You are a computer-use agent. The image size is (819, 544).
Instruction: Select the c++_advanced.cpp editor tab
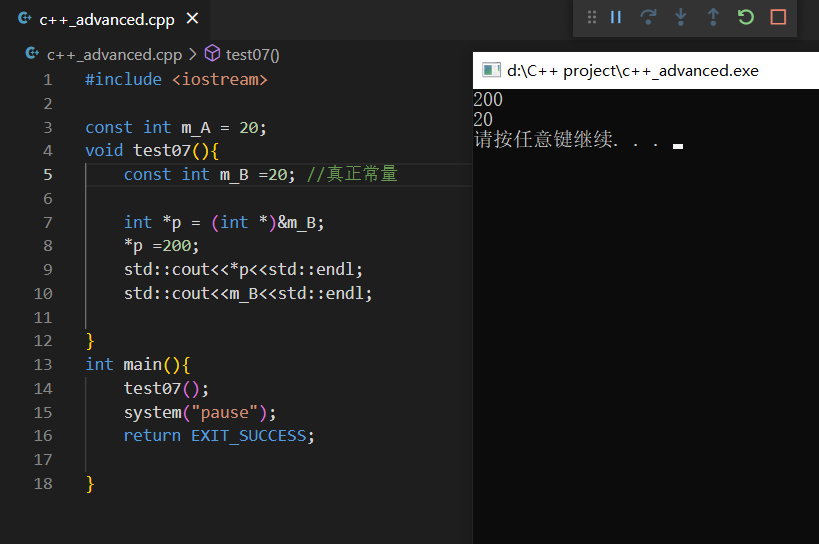click(104, 19)
